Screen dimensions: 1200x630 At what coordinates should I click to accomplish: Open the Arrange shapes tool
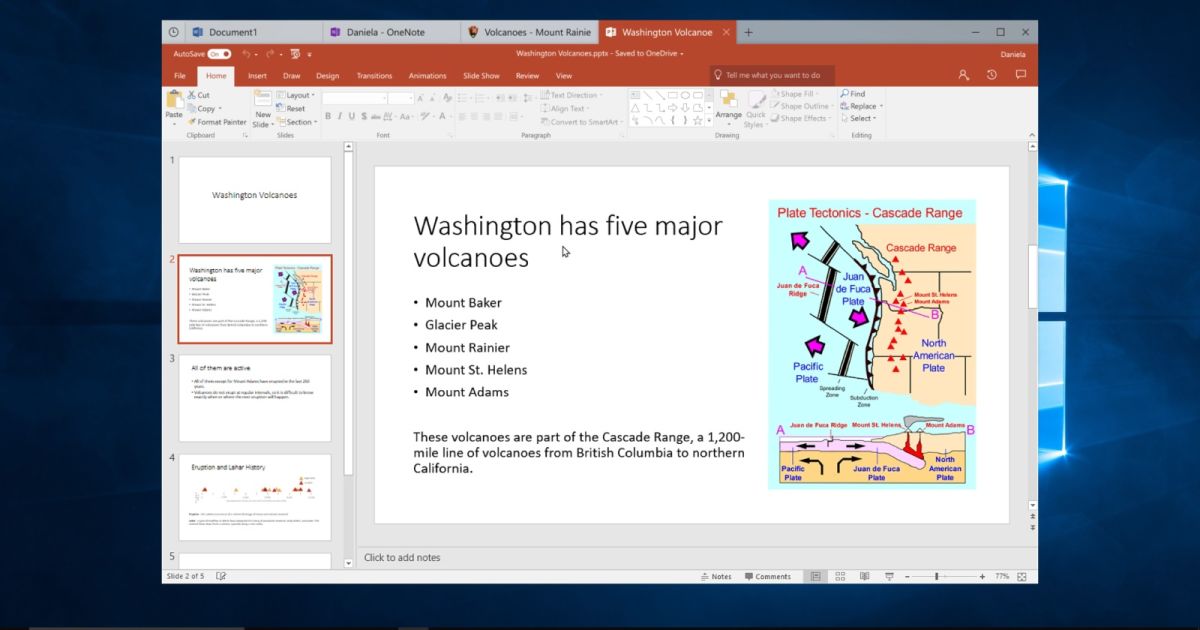tap(728, 106)
